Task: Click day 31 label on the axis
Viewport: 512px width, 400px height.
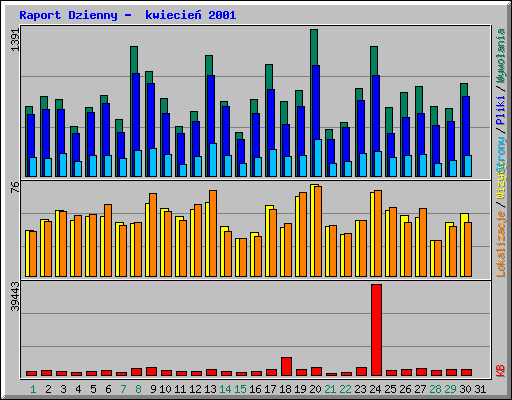Action: (x=480, y=389)
